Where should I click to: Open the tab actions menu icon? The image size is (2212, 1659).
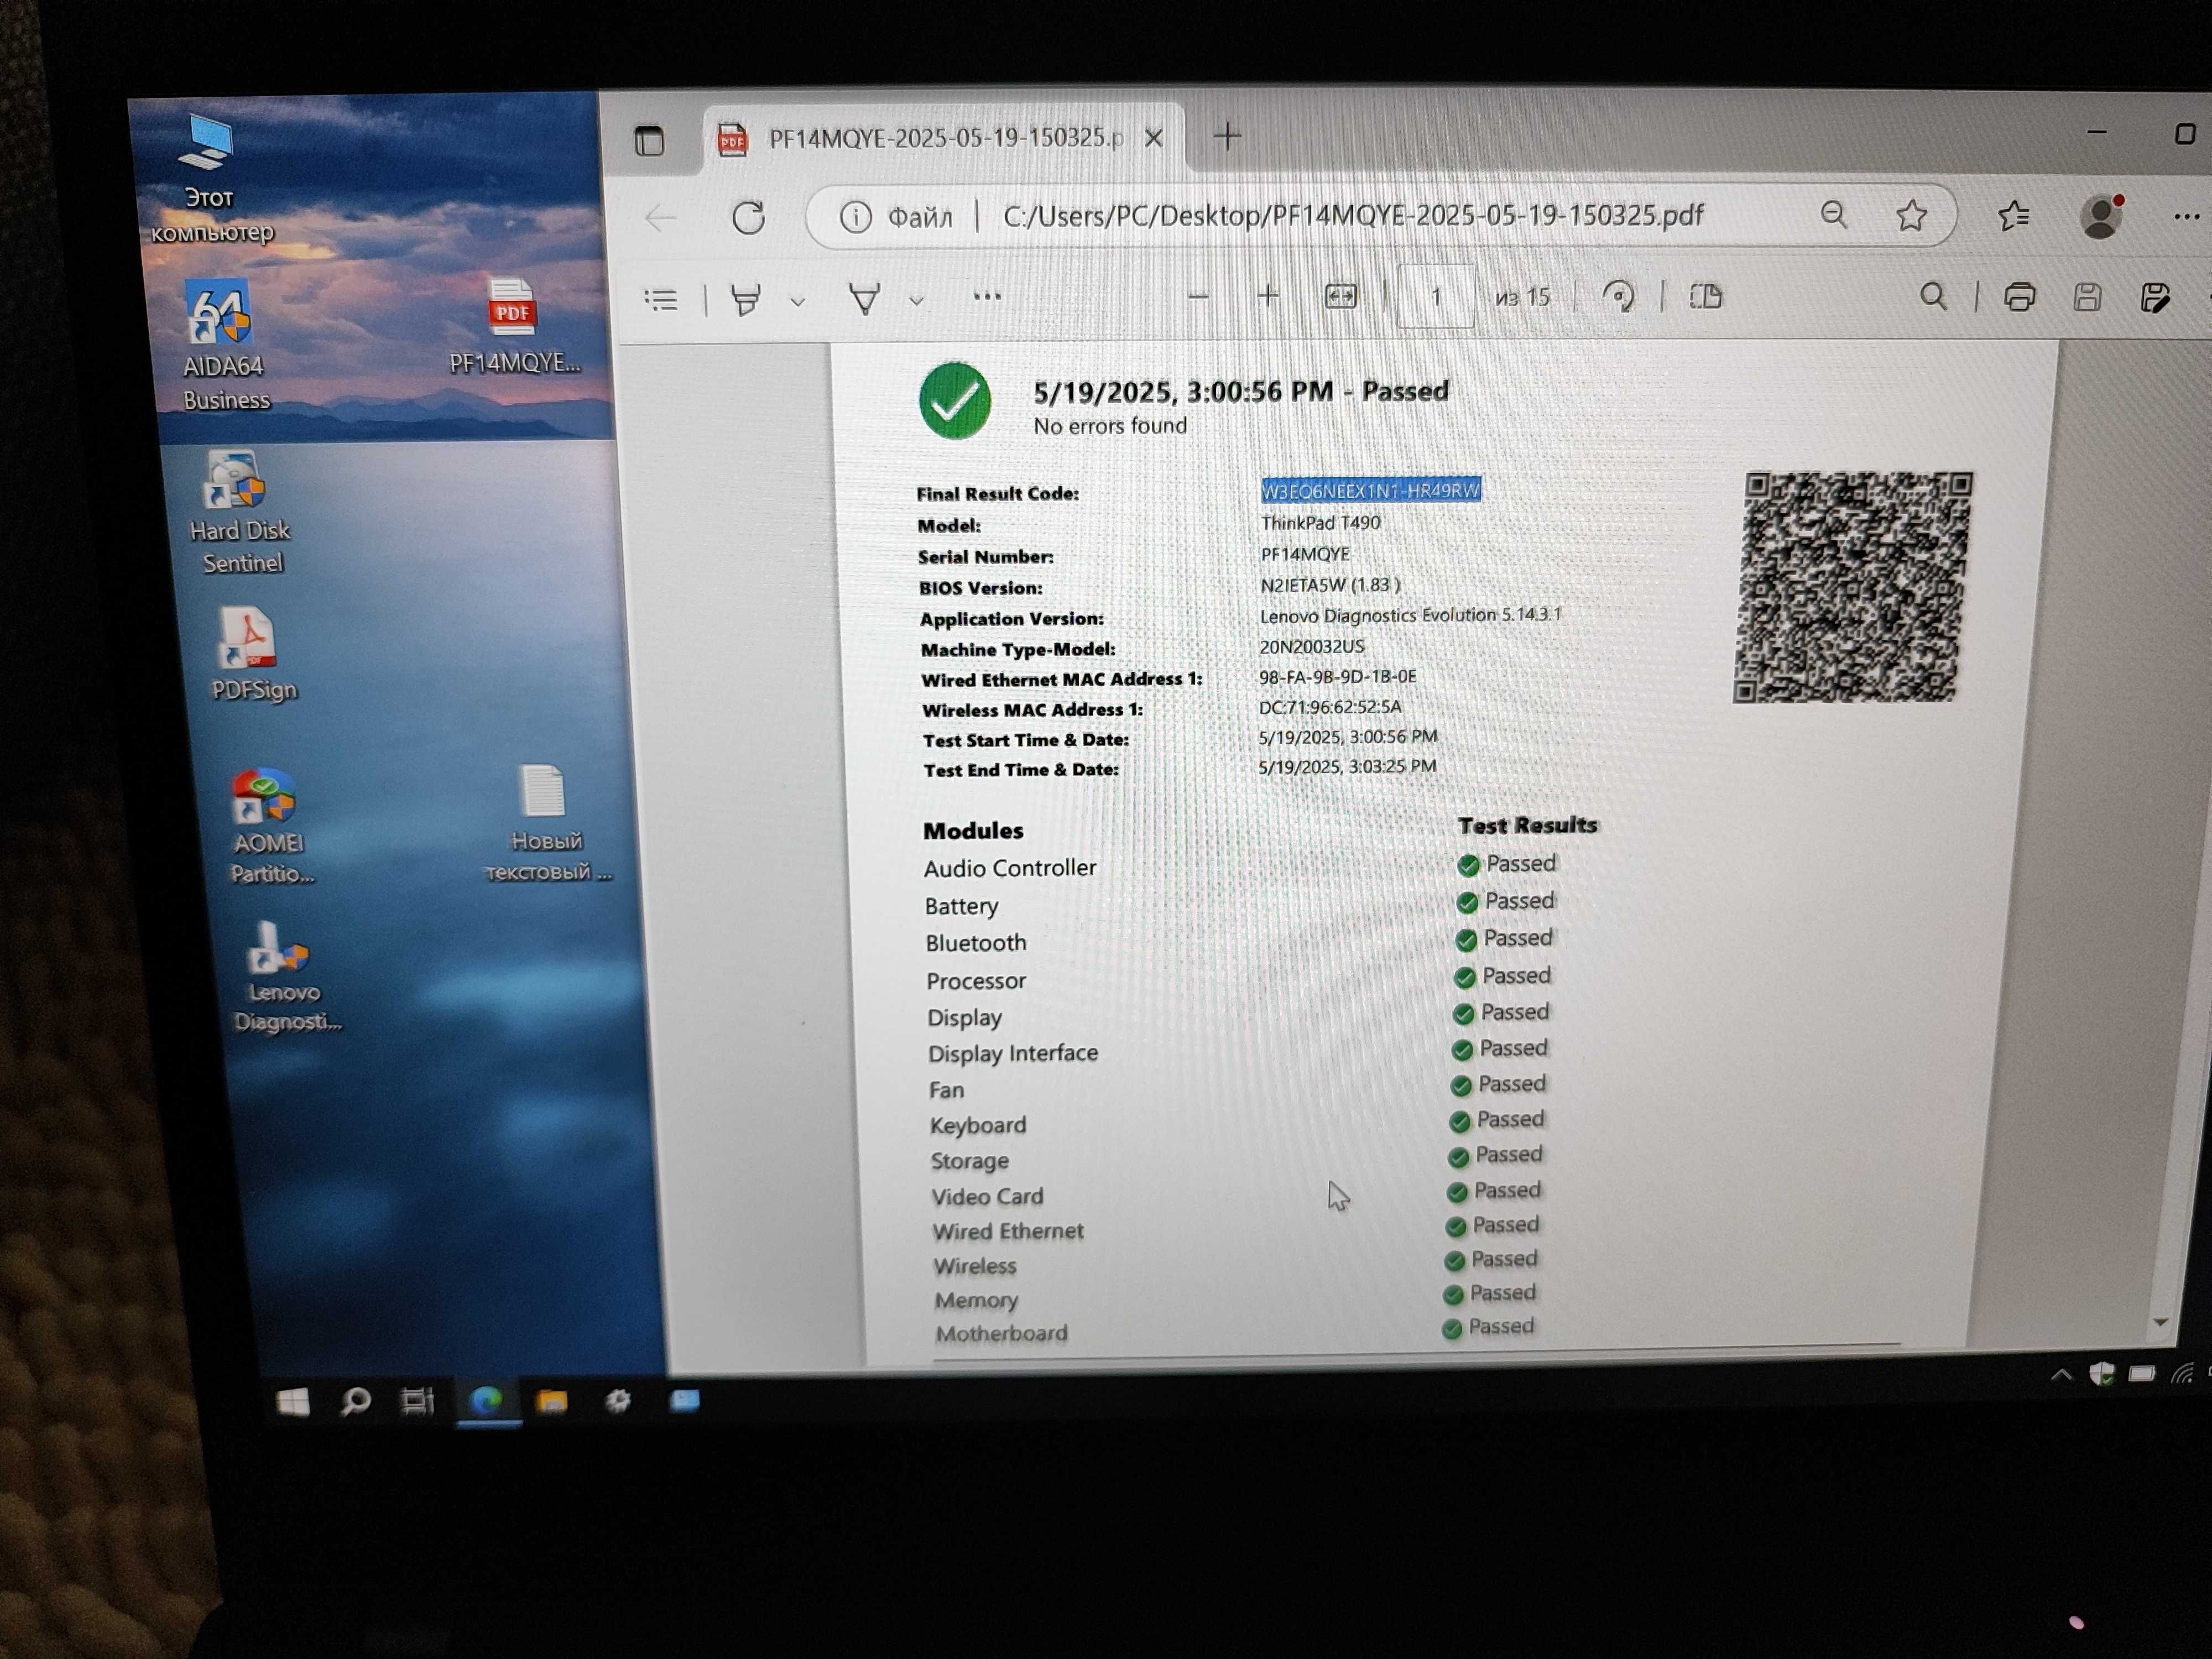[649, 141]
